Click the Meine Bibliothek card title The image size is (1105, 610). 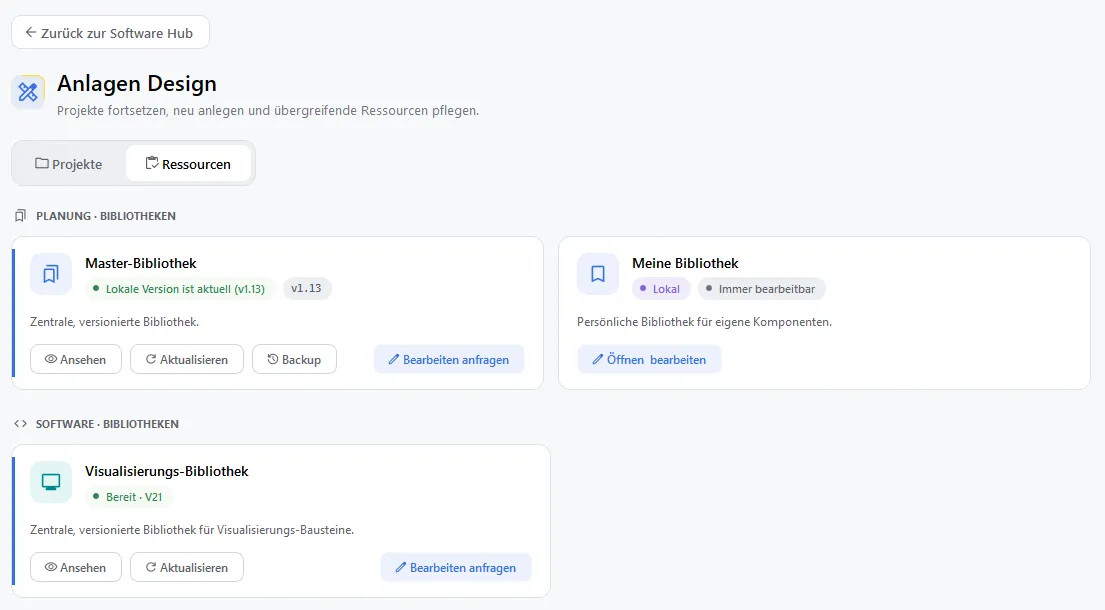[x=685, y=263]
